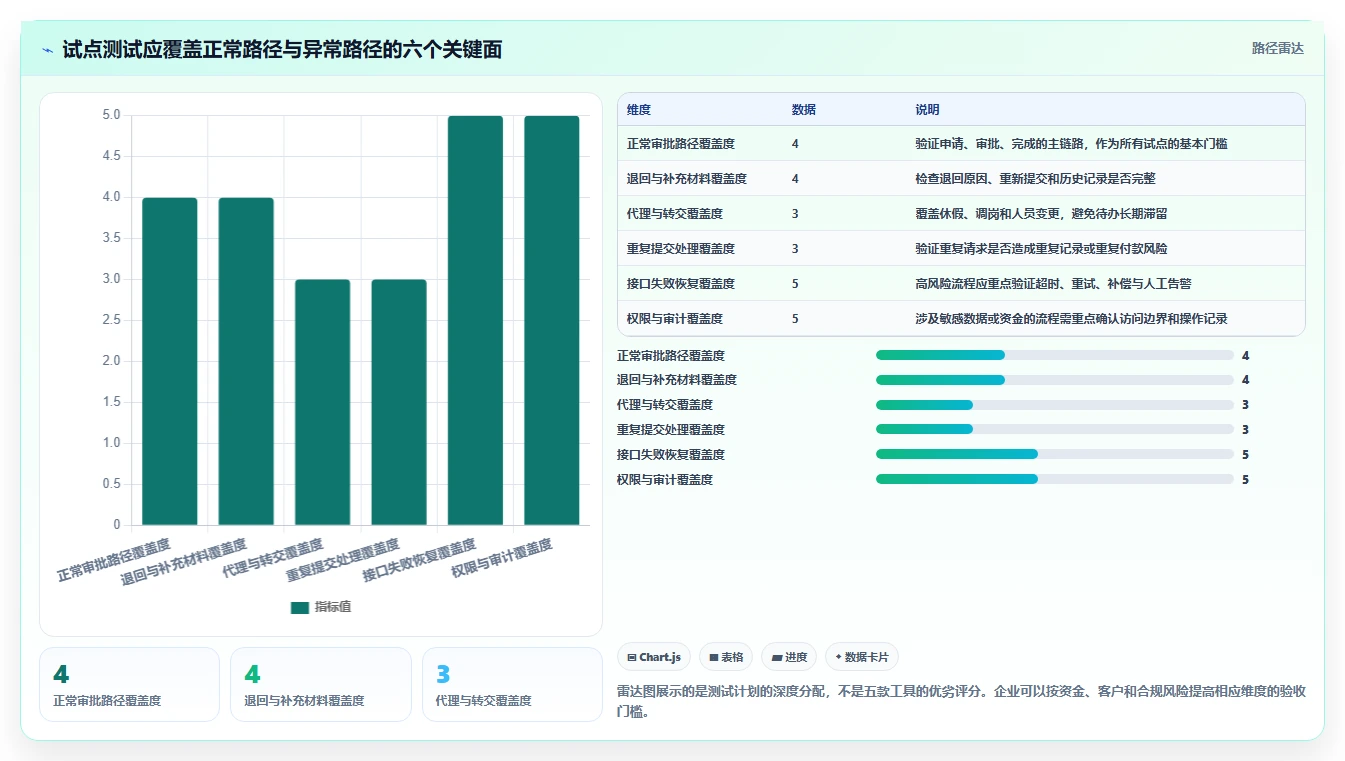Select table row 重复提交处理覆盖度
The height and width of the screenshot is (761, 1345).
click(x=961, y=248)
